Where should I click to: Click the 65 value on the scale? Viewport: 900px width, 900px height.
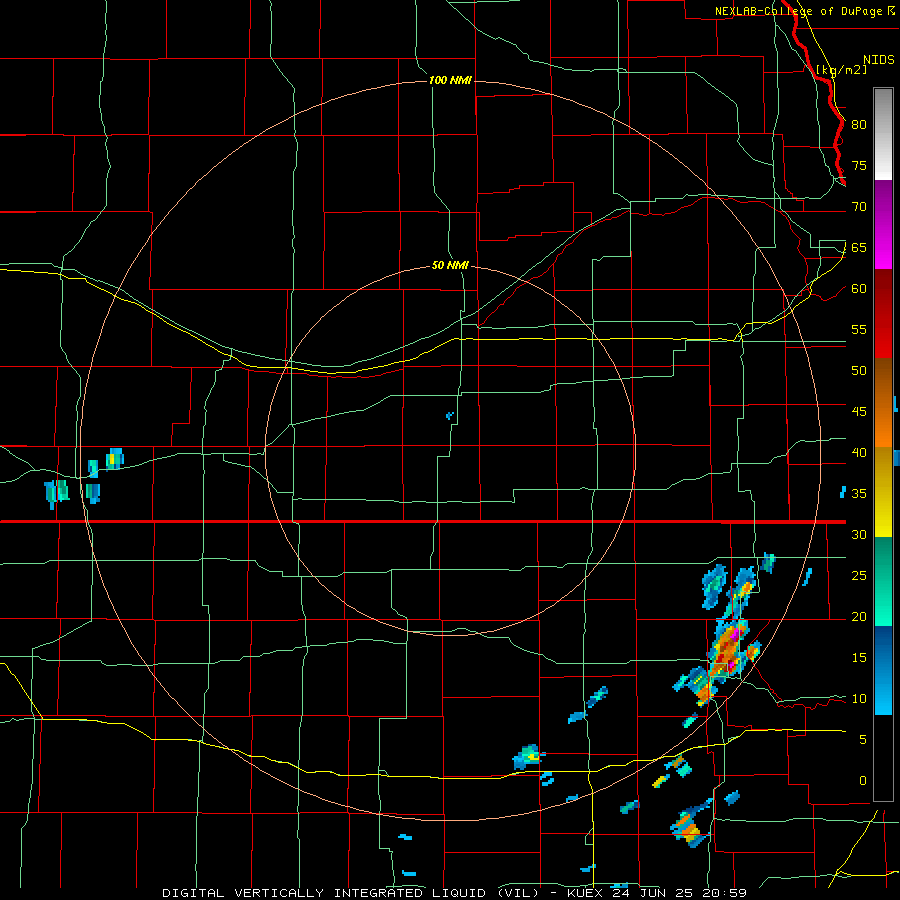(859, 247)
